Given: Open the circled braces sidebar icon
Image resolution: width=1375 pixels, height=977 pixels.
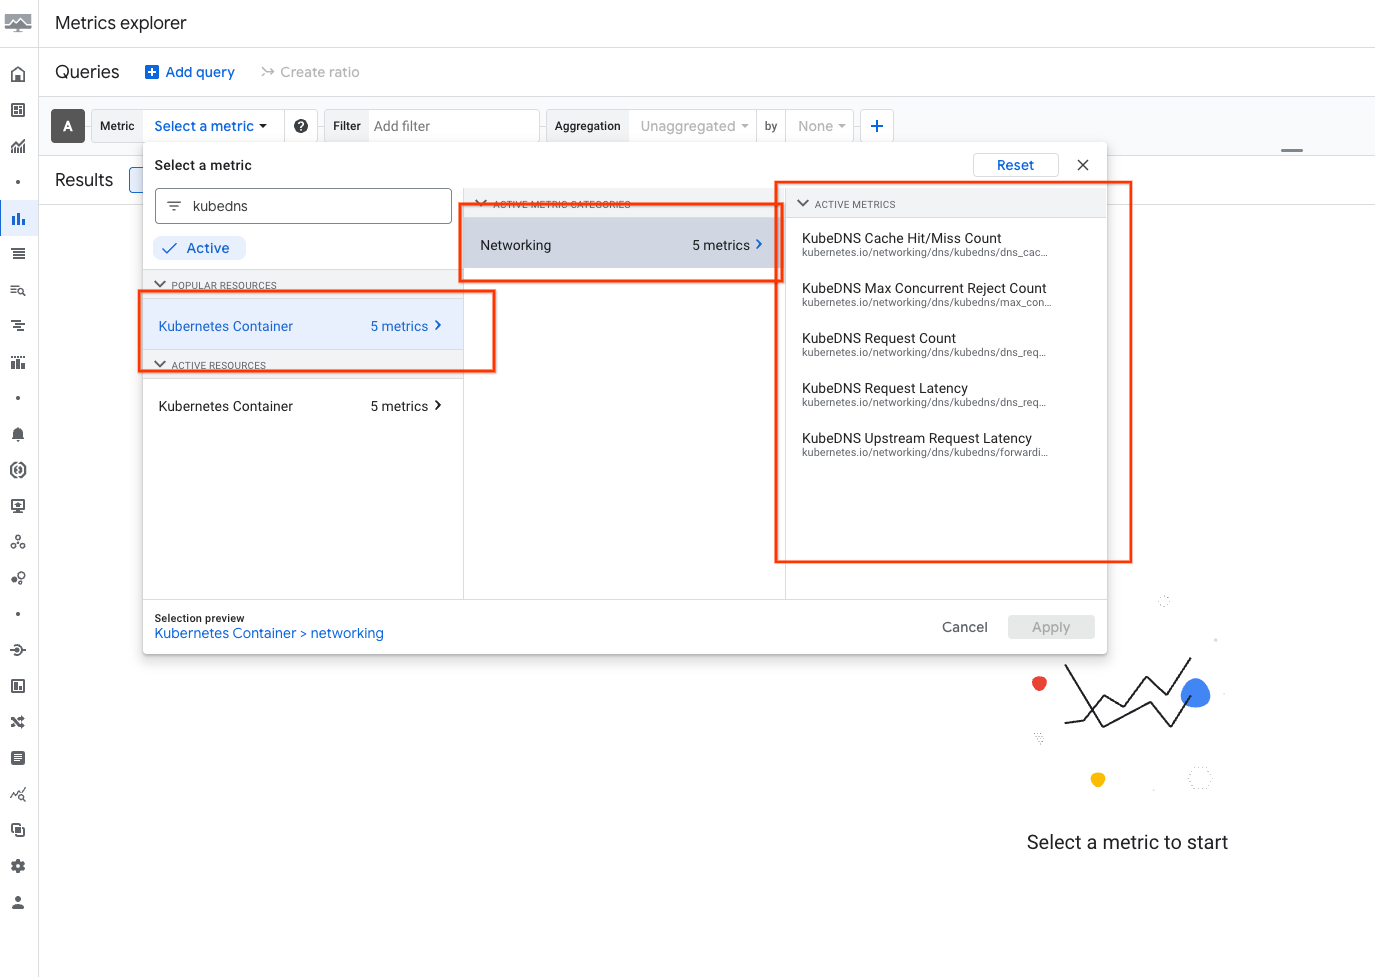Looking at the screenshot, I should click(x=18, y=470).
